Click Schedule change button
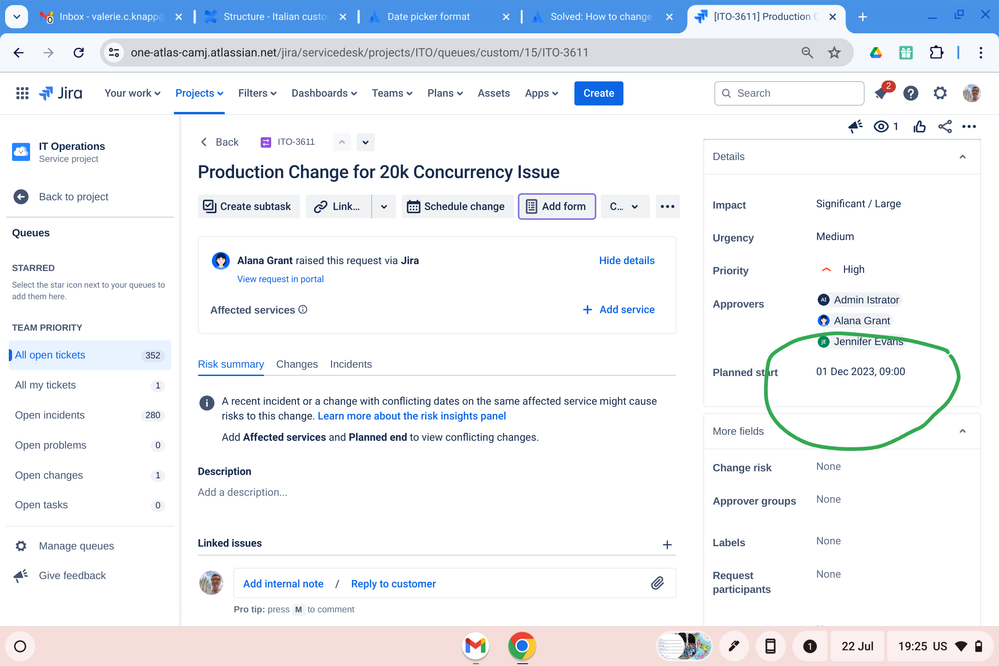The image size is (999, 666). (x=457, y=206)
